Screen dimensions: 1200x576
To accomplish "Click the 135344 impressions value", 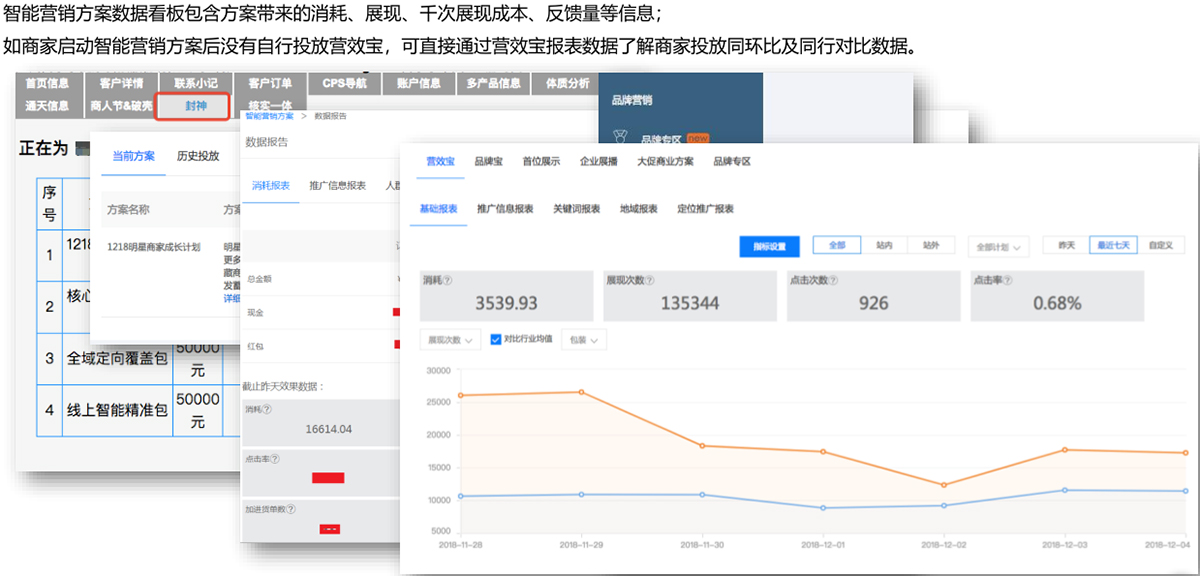I will [688, 303].
